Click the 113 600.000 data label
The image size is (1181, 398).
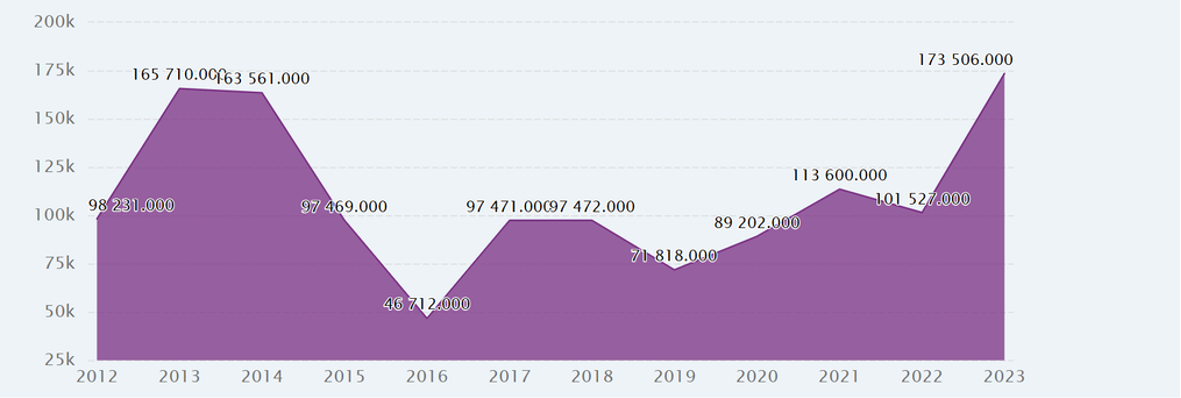pos(839,176)
